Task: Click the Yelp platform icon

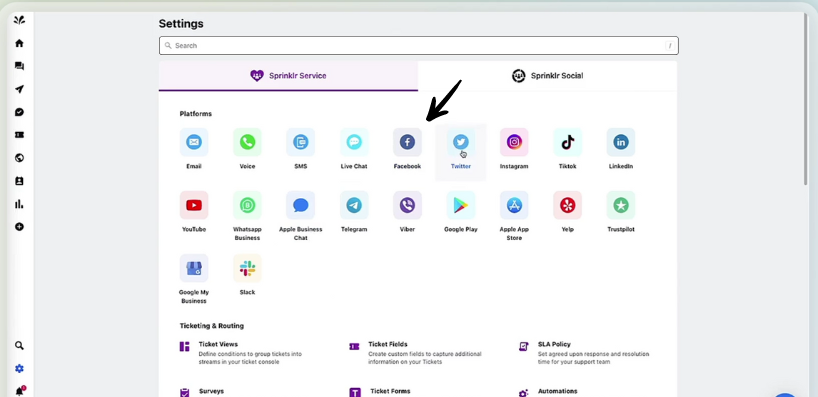Action: click(x=568, y=205)
